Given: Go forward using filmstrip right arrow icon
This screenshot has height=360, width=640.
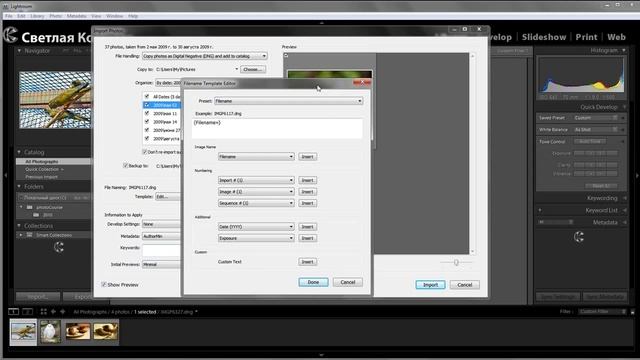Looking at the screenshot, I should coord(62,311).
